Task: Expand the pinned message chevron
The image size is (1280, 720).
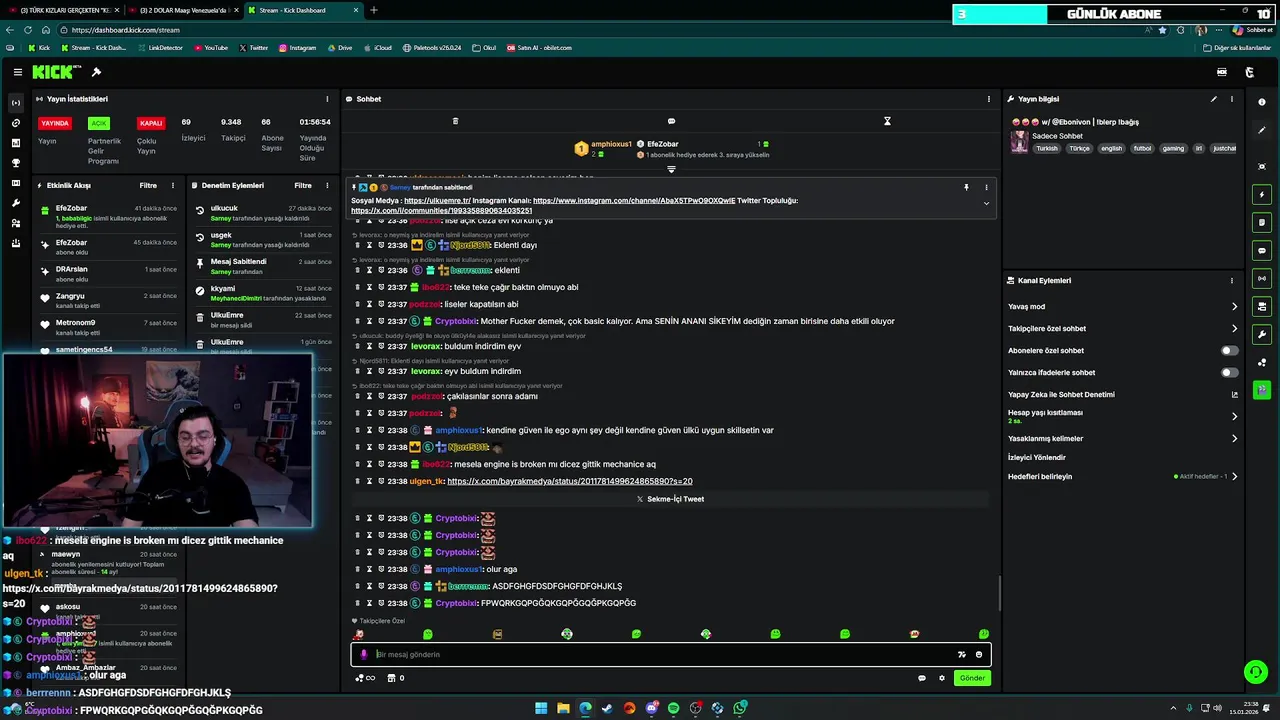Action: 986,203
